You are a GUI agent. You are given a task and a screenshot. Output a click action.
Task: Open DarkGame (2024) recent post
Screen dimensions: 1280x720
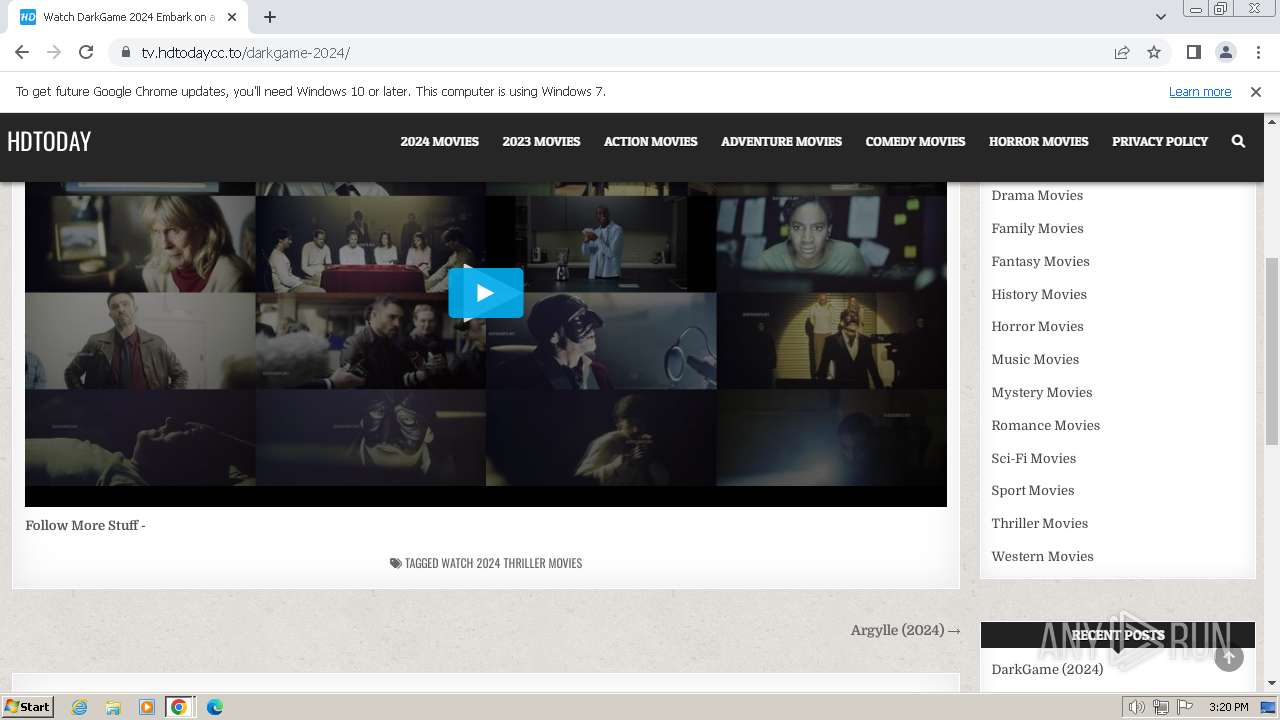point(1047,669)
